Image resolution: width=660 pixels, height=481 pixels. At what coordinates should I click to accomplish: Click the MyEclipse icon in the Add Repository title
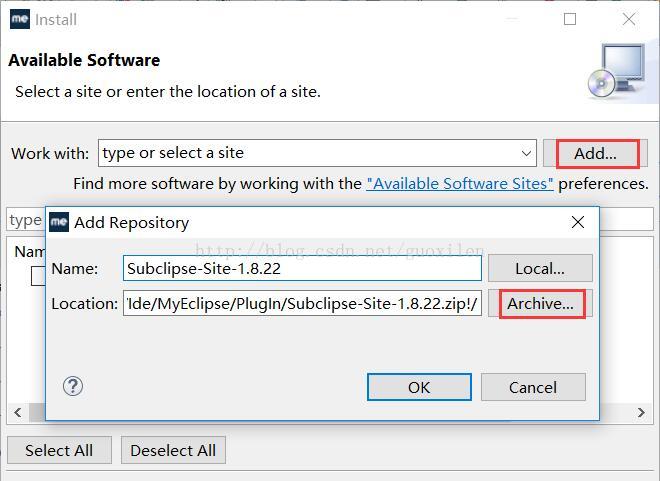point(59,222)
